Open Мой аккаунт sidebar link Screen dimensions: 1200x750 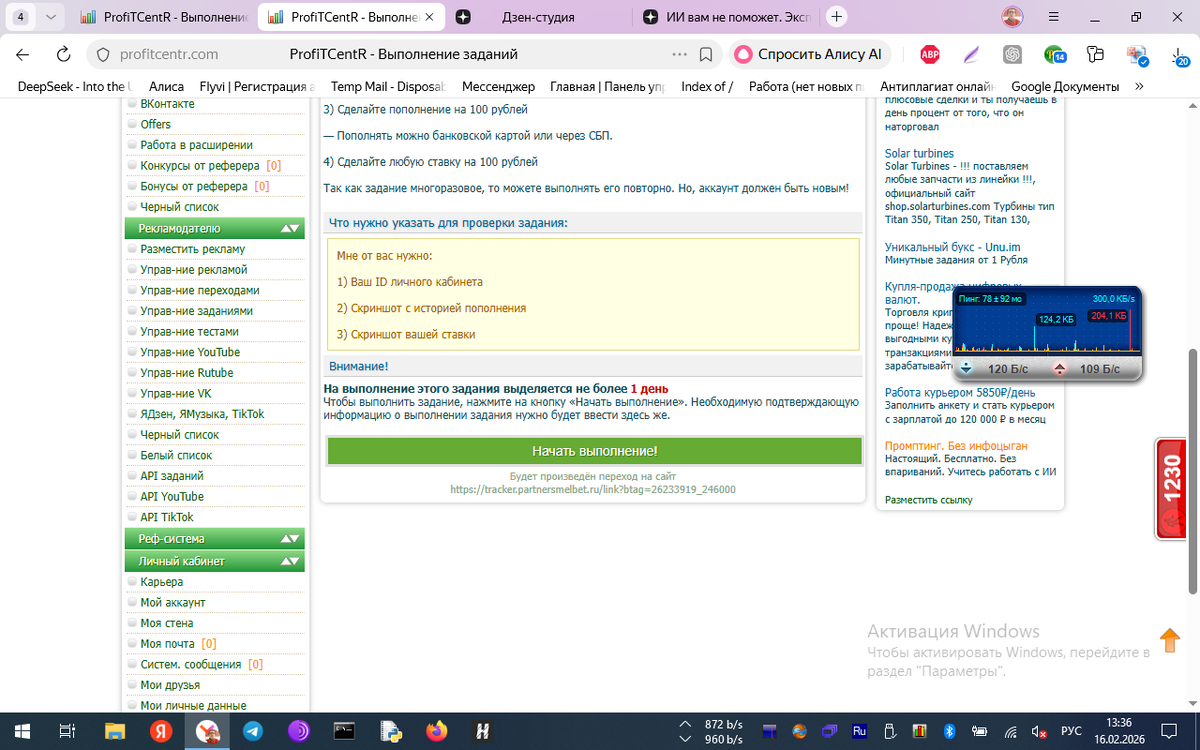[173, 603]
